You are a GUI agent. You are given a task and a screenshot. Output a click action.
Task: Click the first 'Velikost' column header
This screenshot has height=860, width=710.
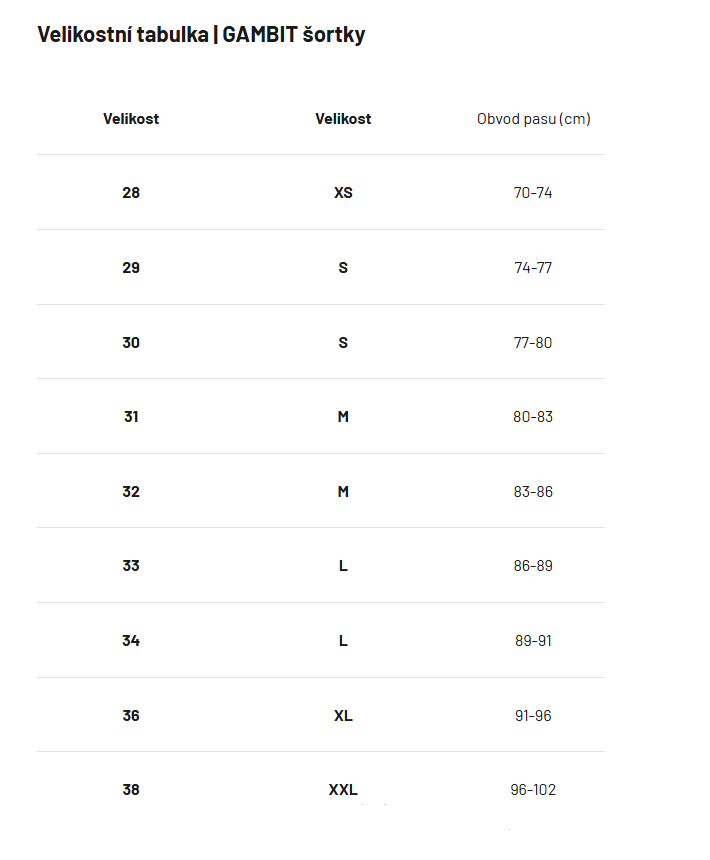pyautogui.click(x=131, y=119)
